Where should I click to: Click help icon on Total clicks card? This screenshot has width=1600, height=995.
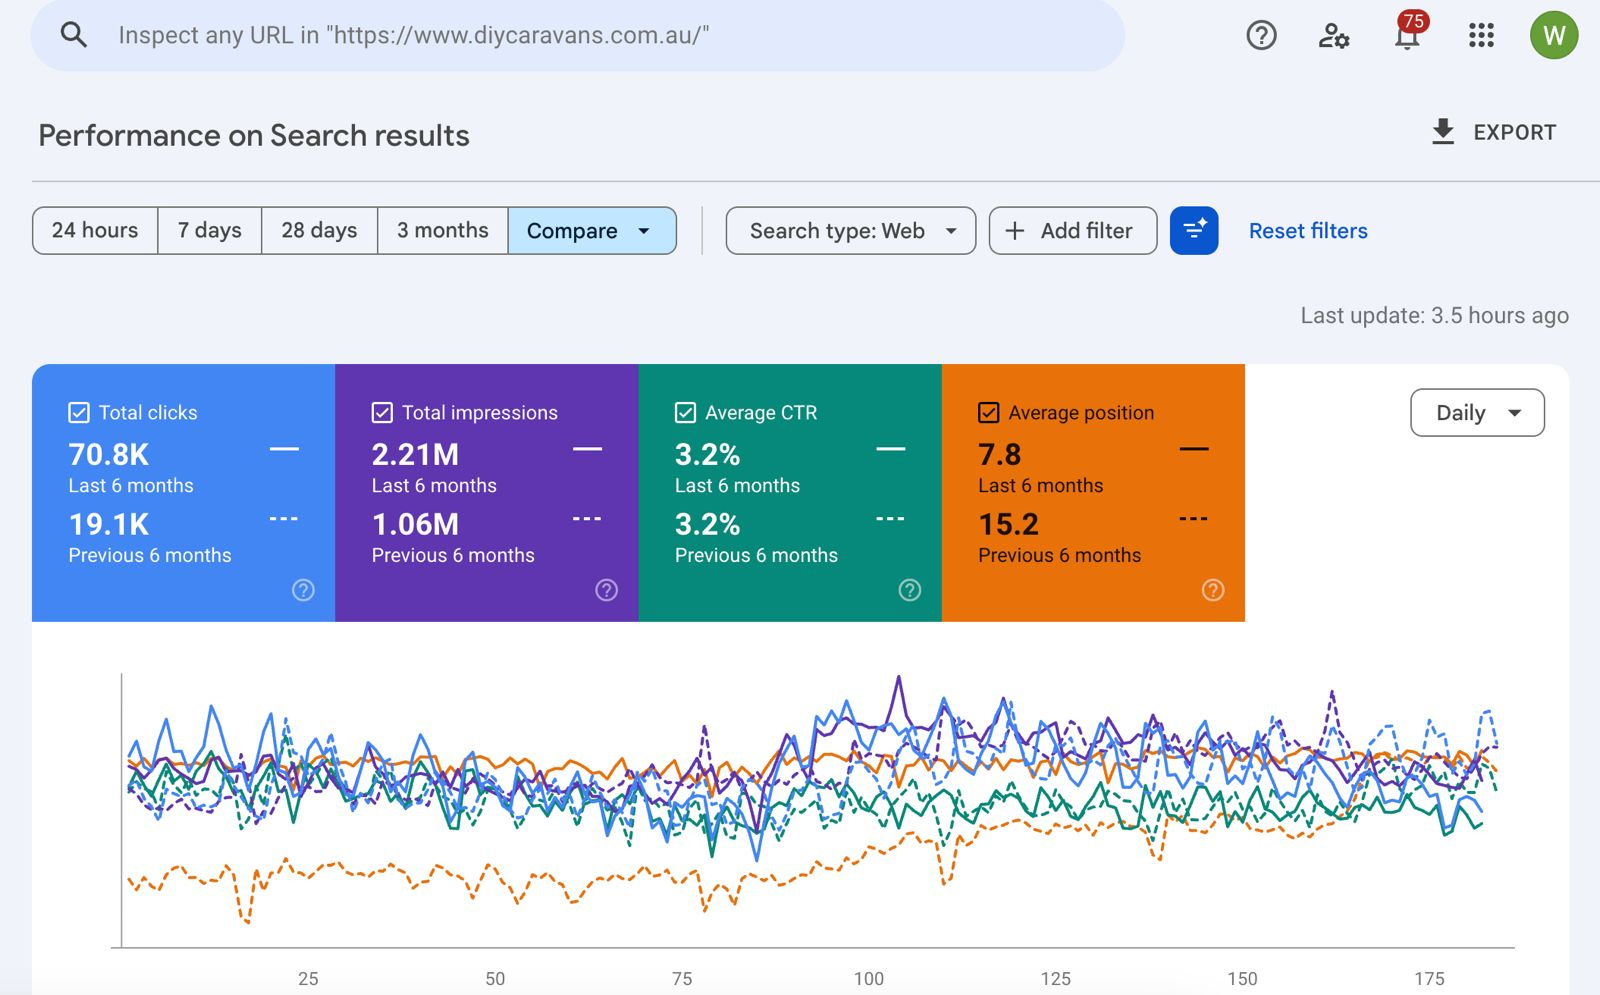point(303,590)
